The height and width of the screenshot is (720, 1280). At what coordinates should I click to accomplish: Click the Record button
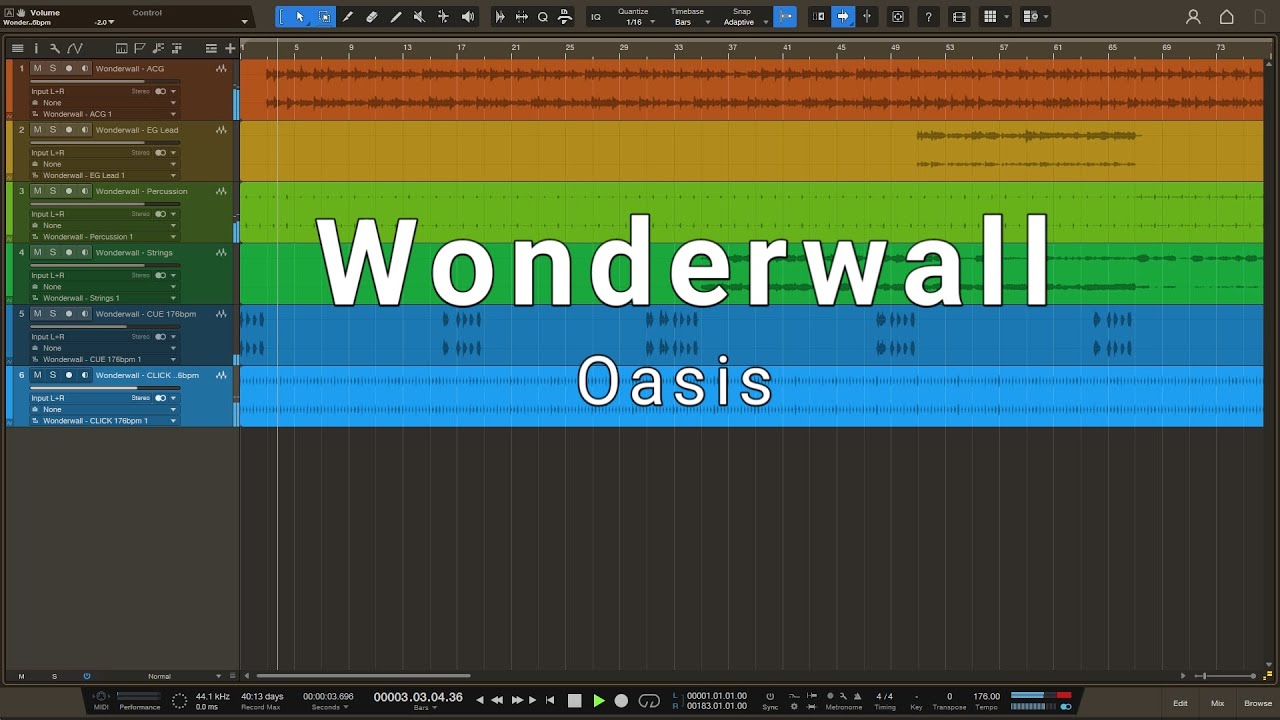pyautogui.click(x=621, y=701)
